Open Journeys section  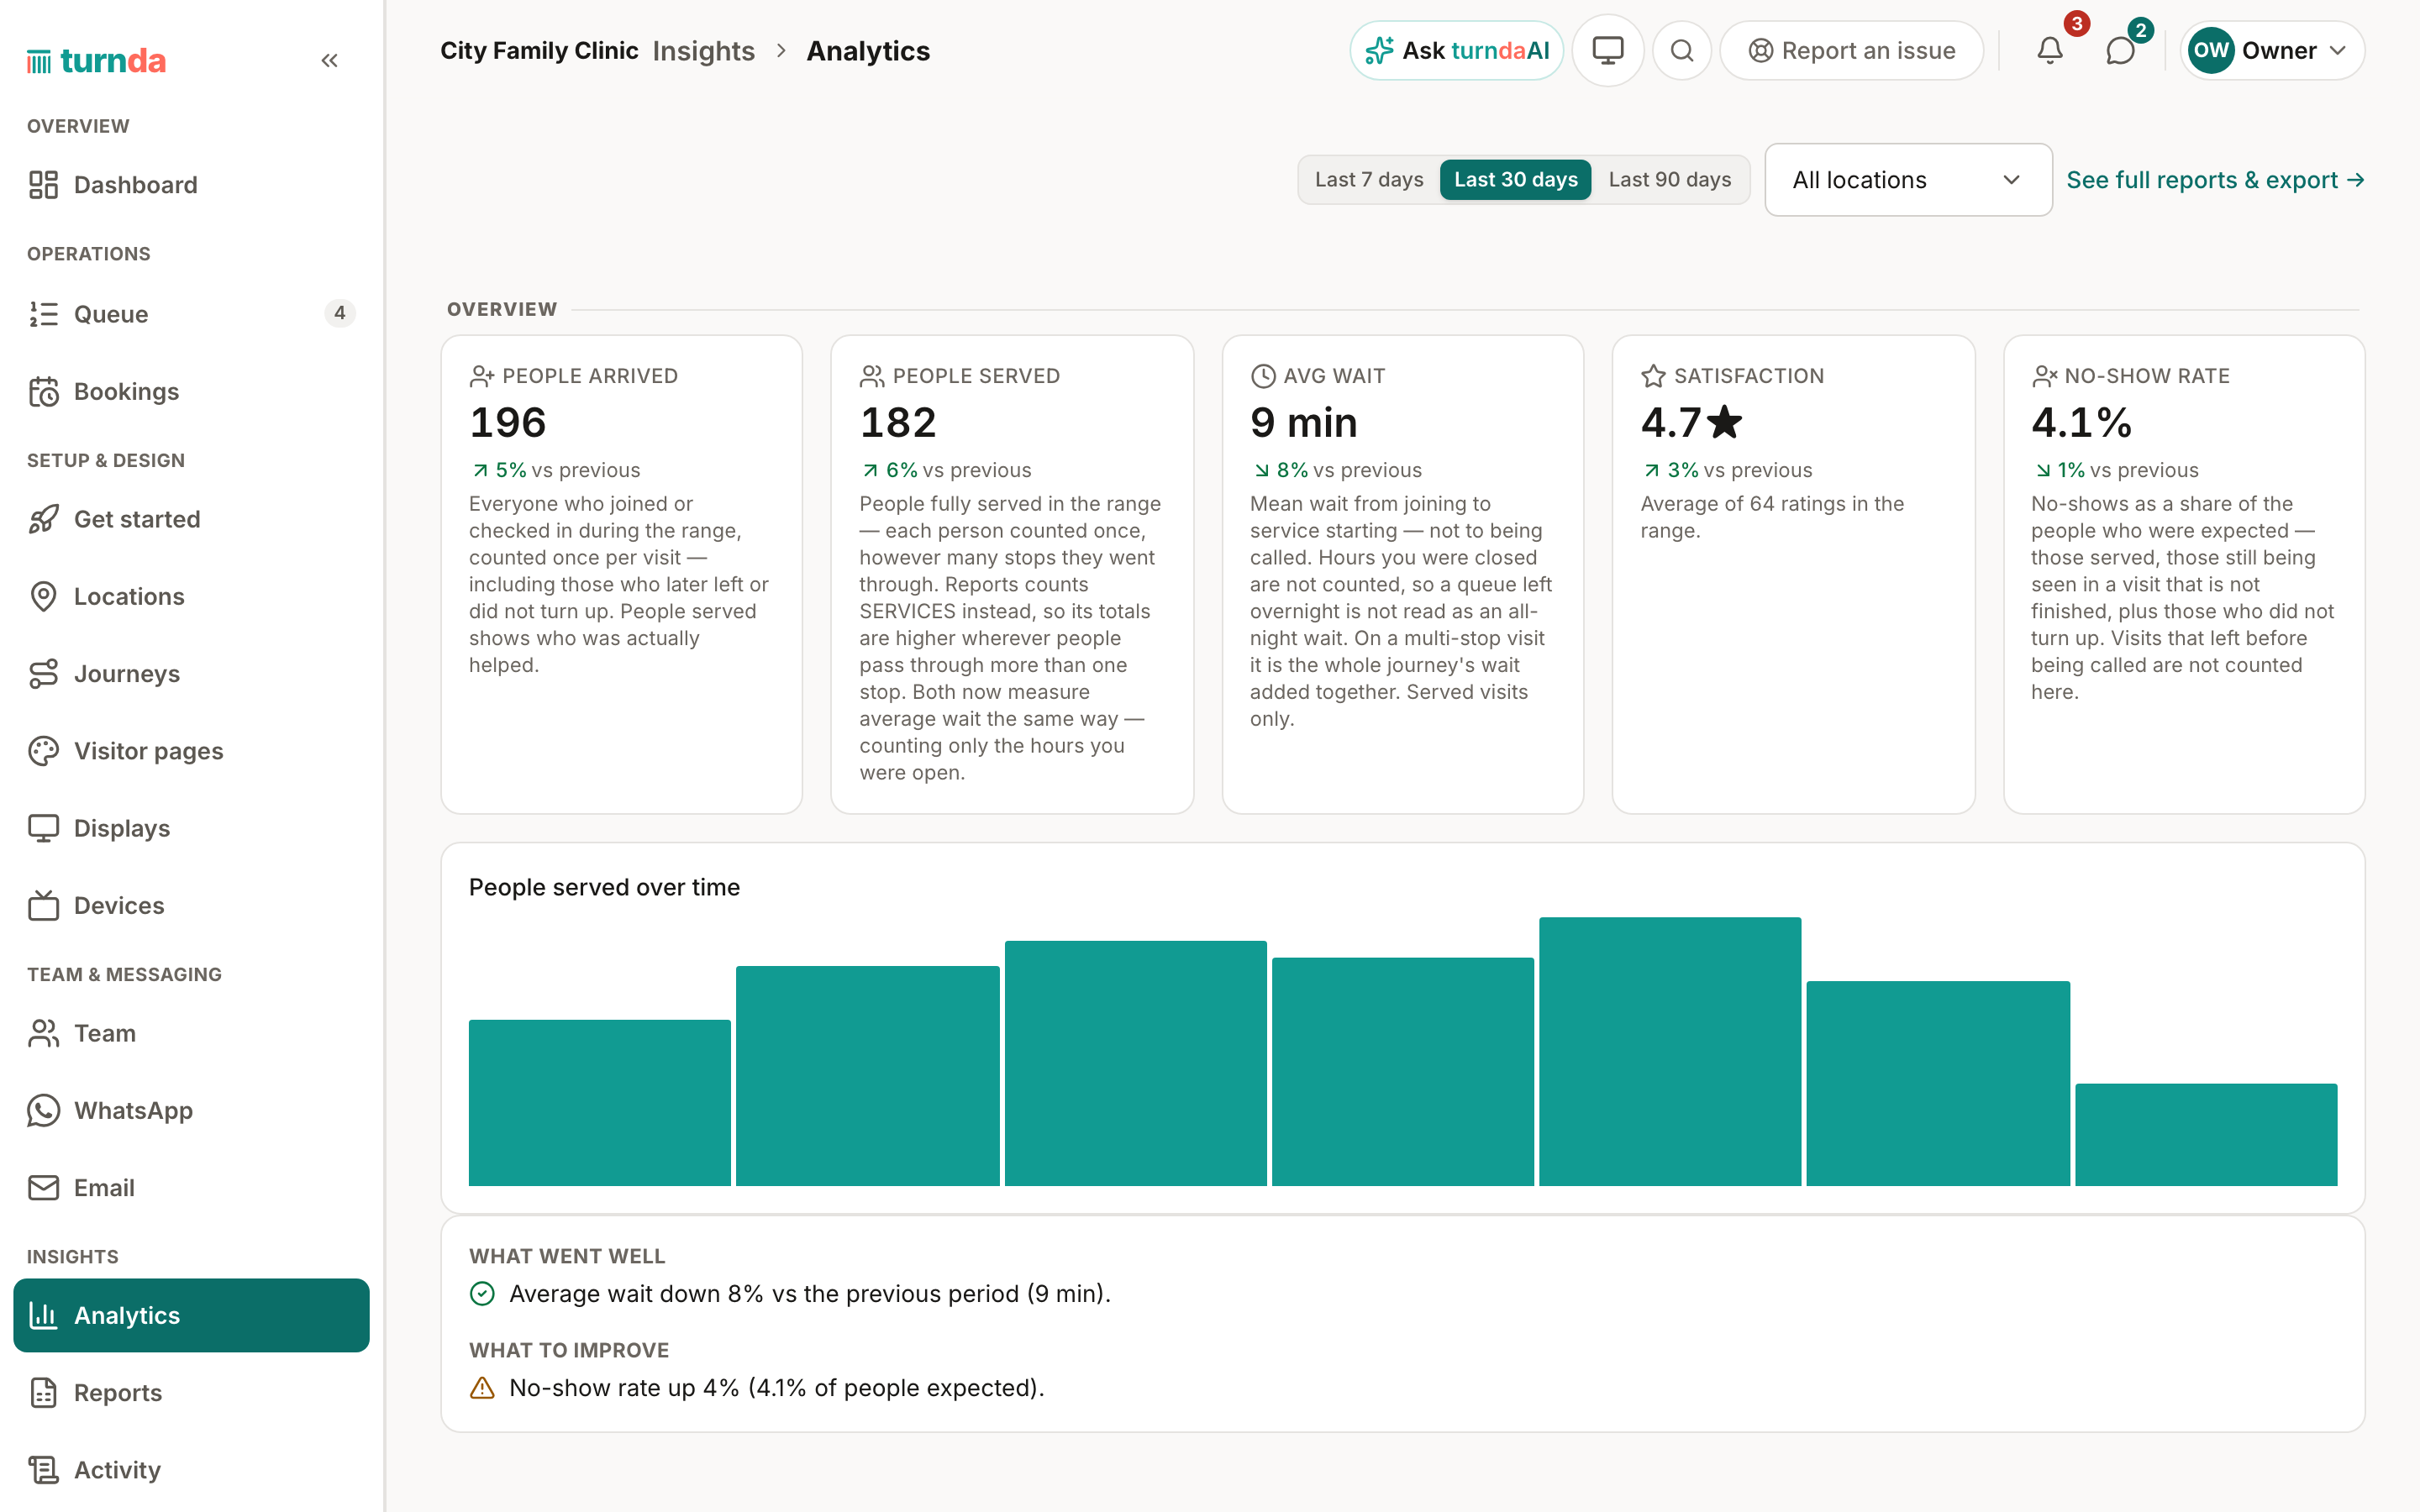(191, 673)
